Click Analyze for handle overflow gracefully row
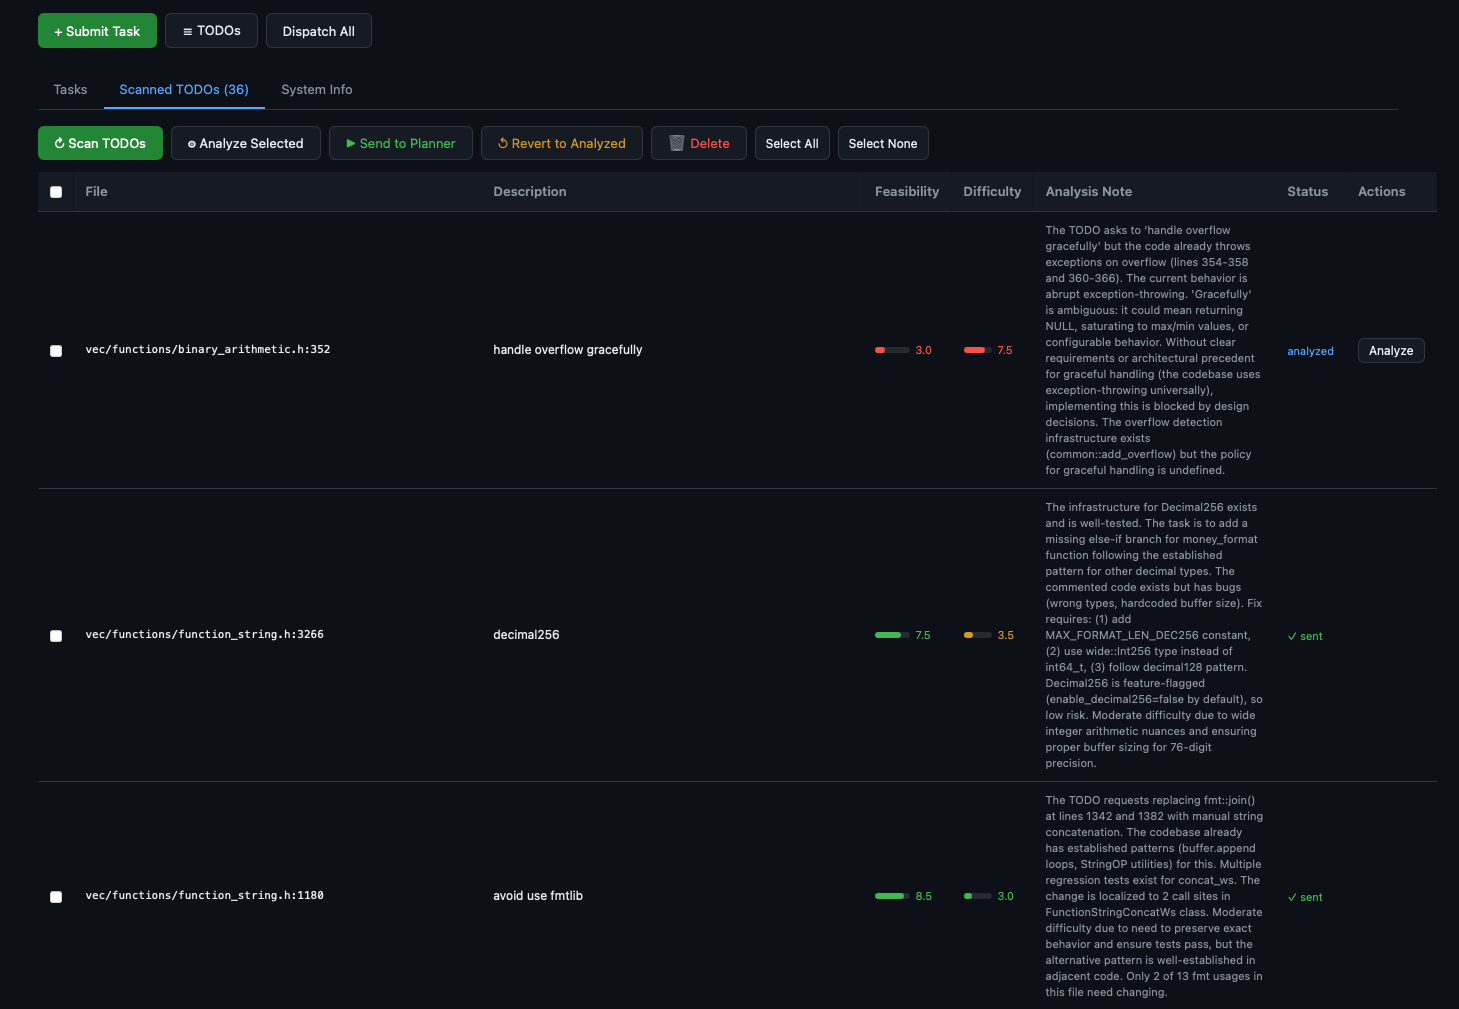Screen dimensions: 1459x1009 click(x=1391, y=350)
